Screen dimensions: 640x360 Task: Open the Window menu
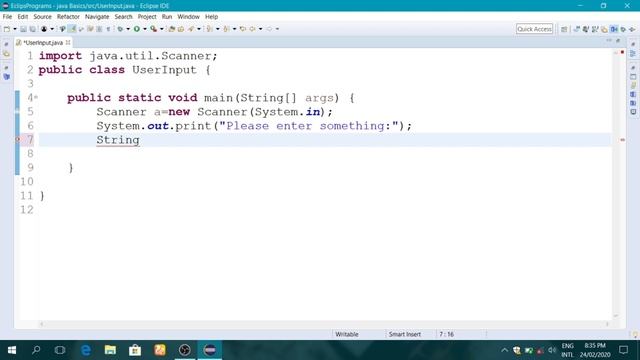(188, 17)
